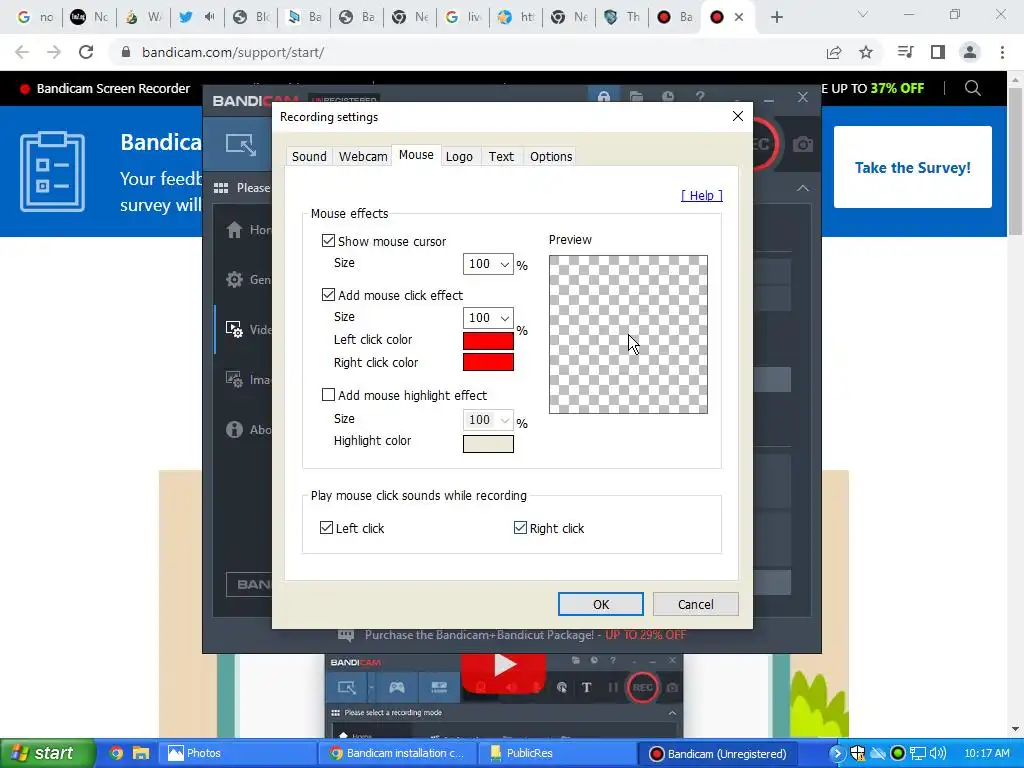Screen dimensions: 1024x768
Task: Open Bandicam Home sidebar item
Action: (x=248, y=230)
